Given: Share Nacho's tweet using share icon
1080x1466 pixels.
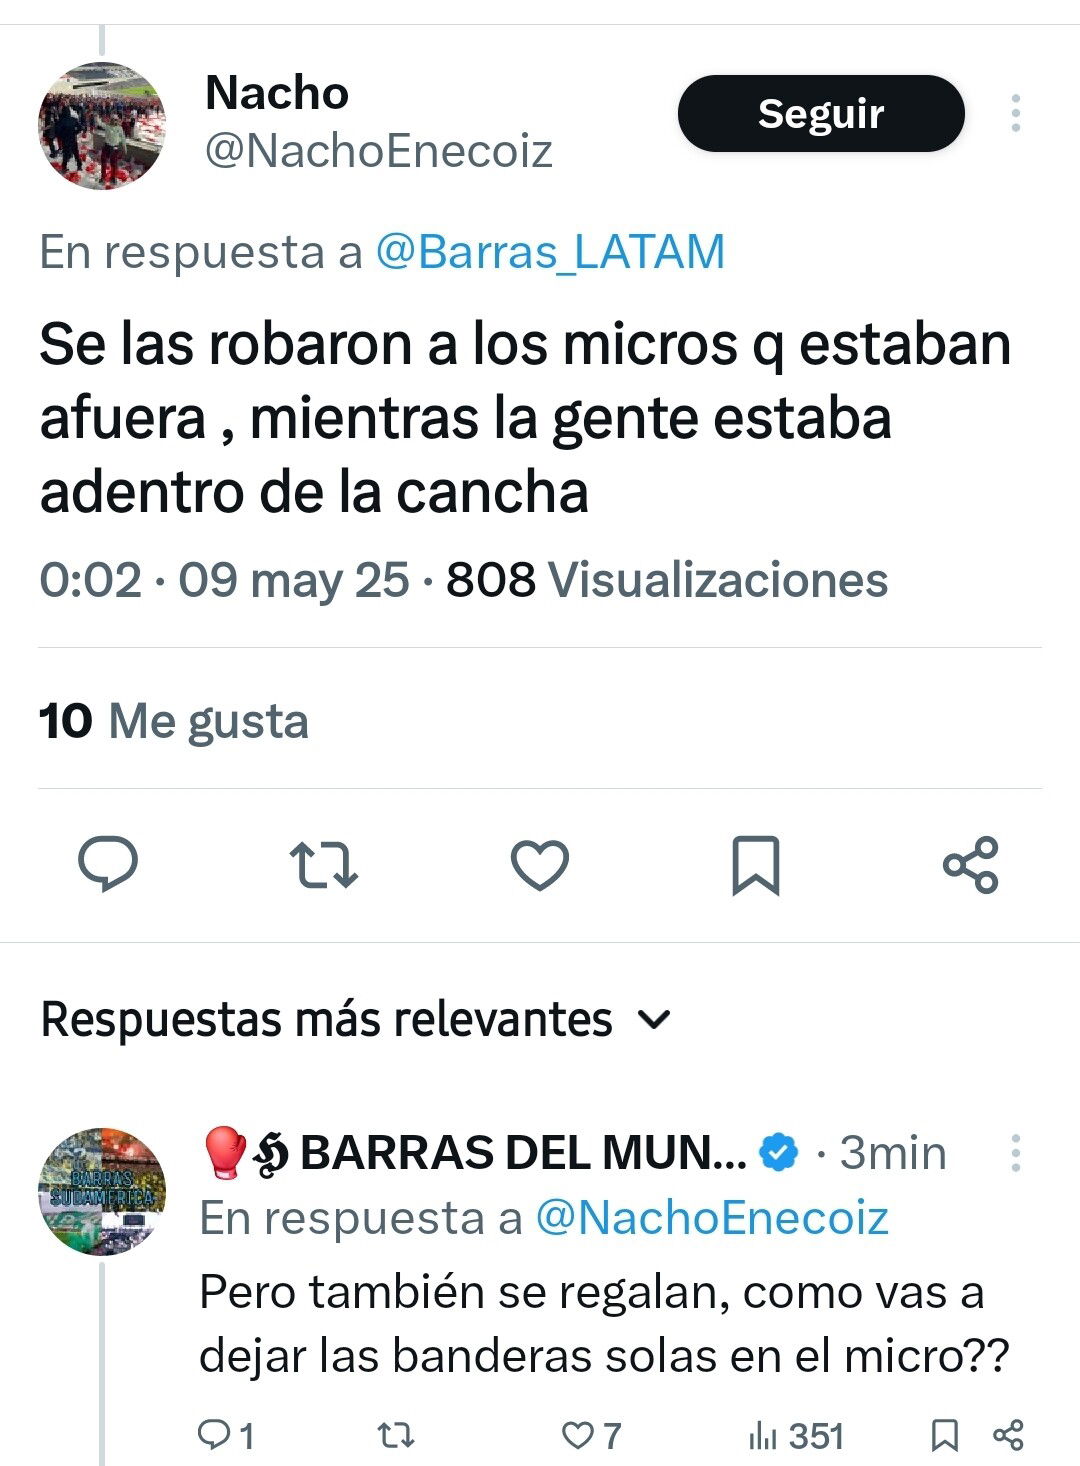Looking at the screenshot, I should point(971,864).
